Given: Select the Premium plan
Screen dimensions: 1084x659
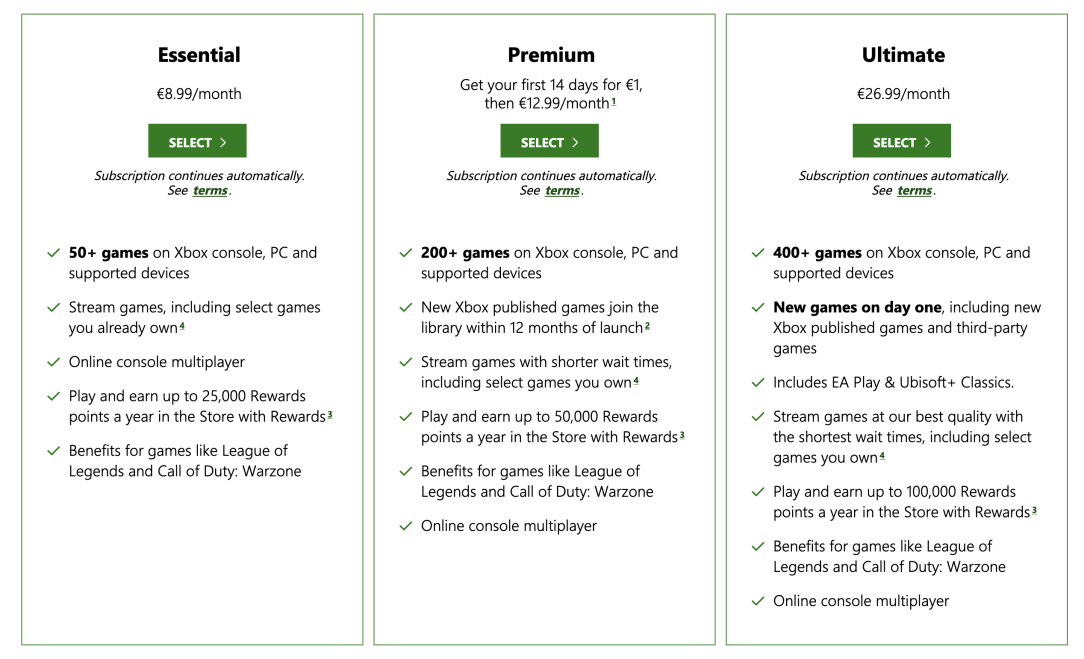Looking at the screenshot, I should pos(549,142).
